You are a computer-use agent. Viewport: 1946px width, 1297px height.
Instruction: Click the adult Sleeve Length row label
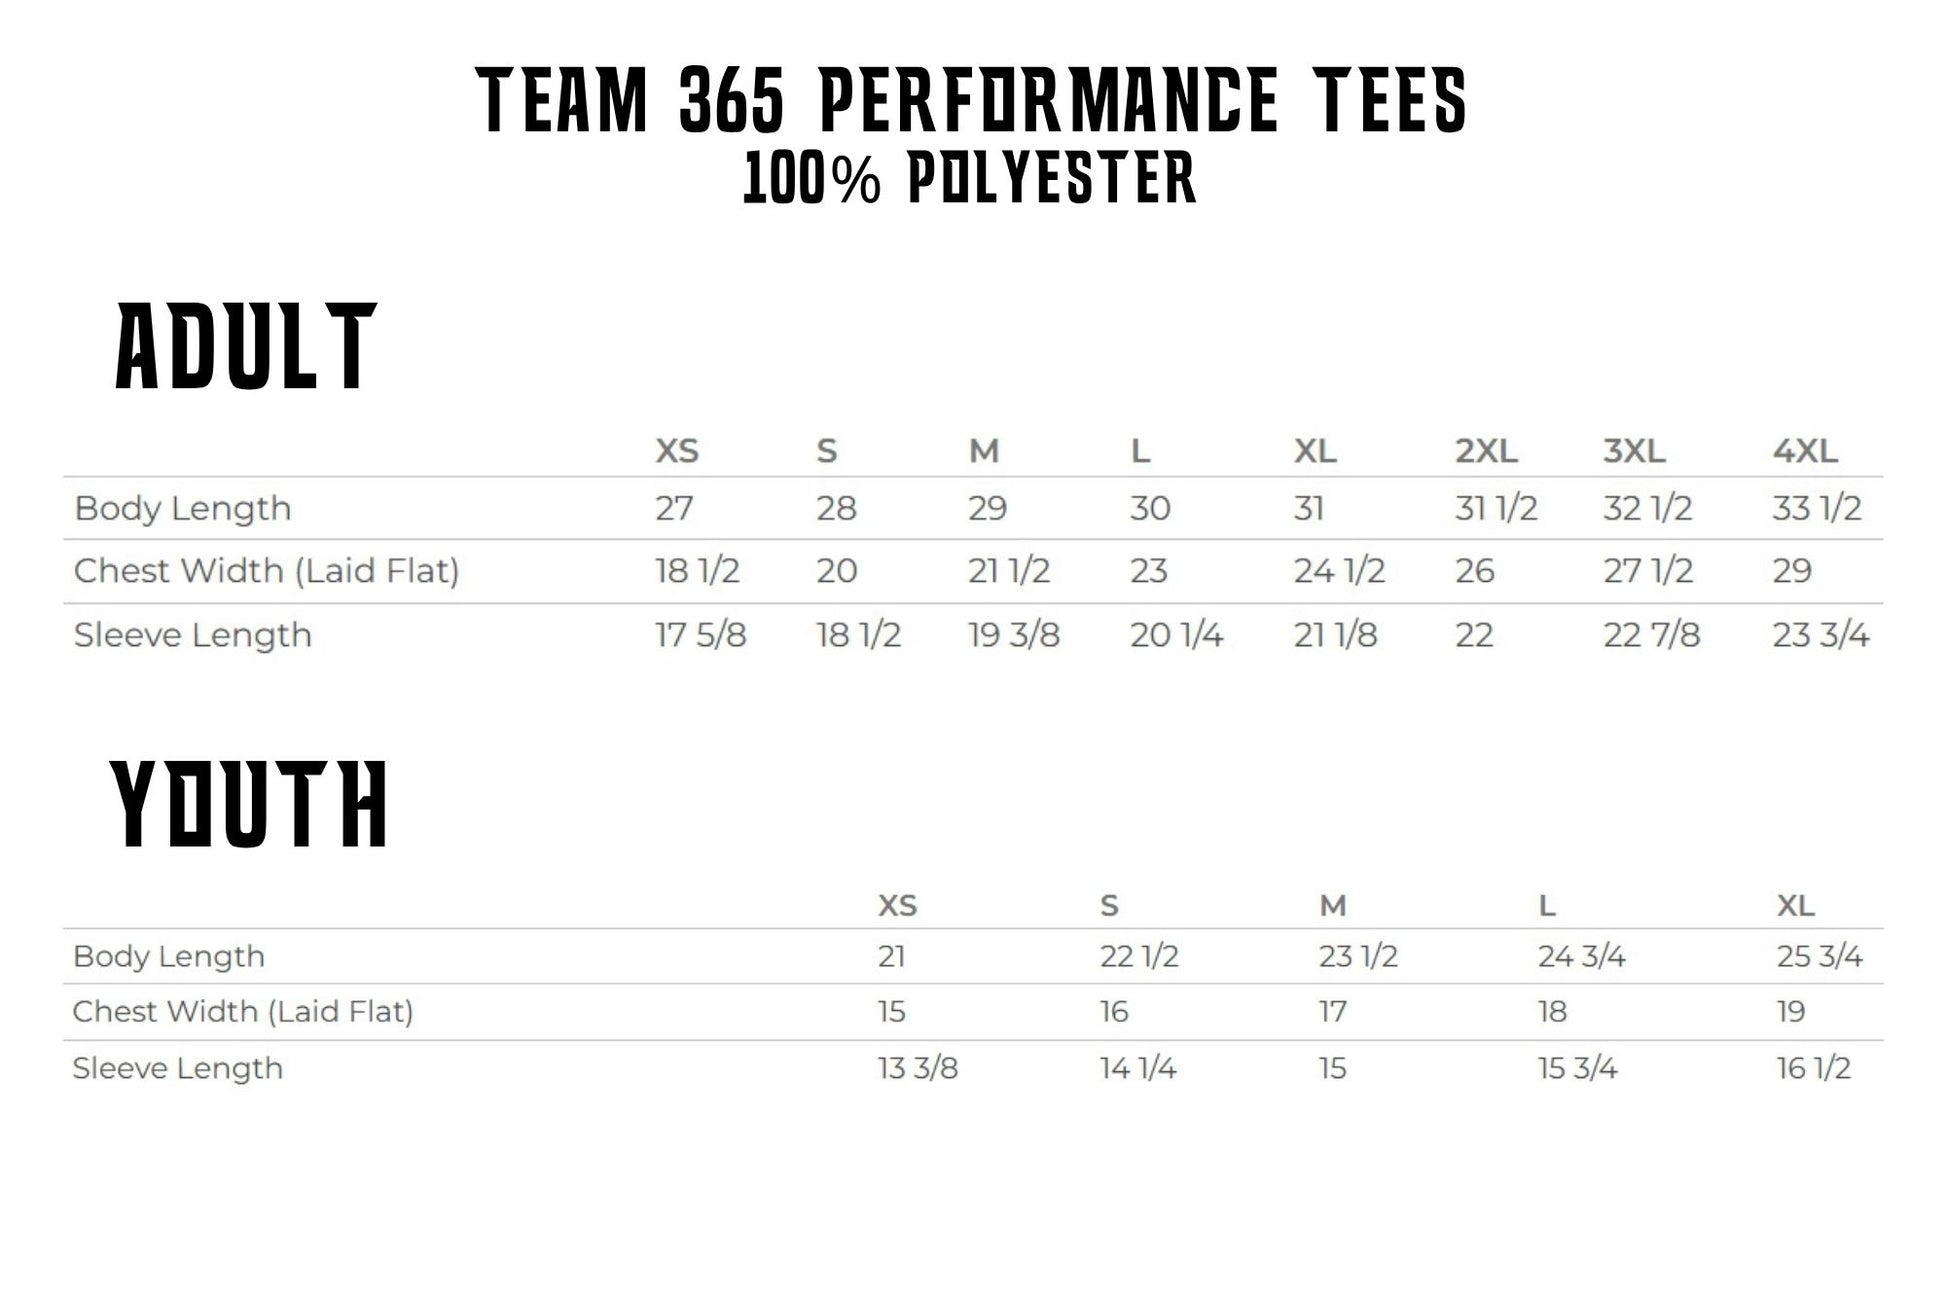(193, 635)
